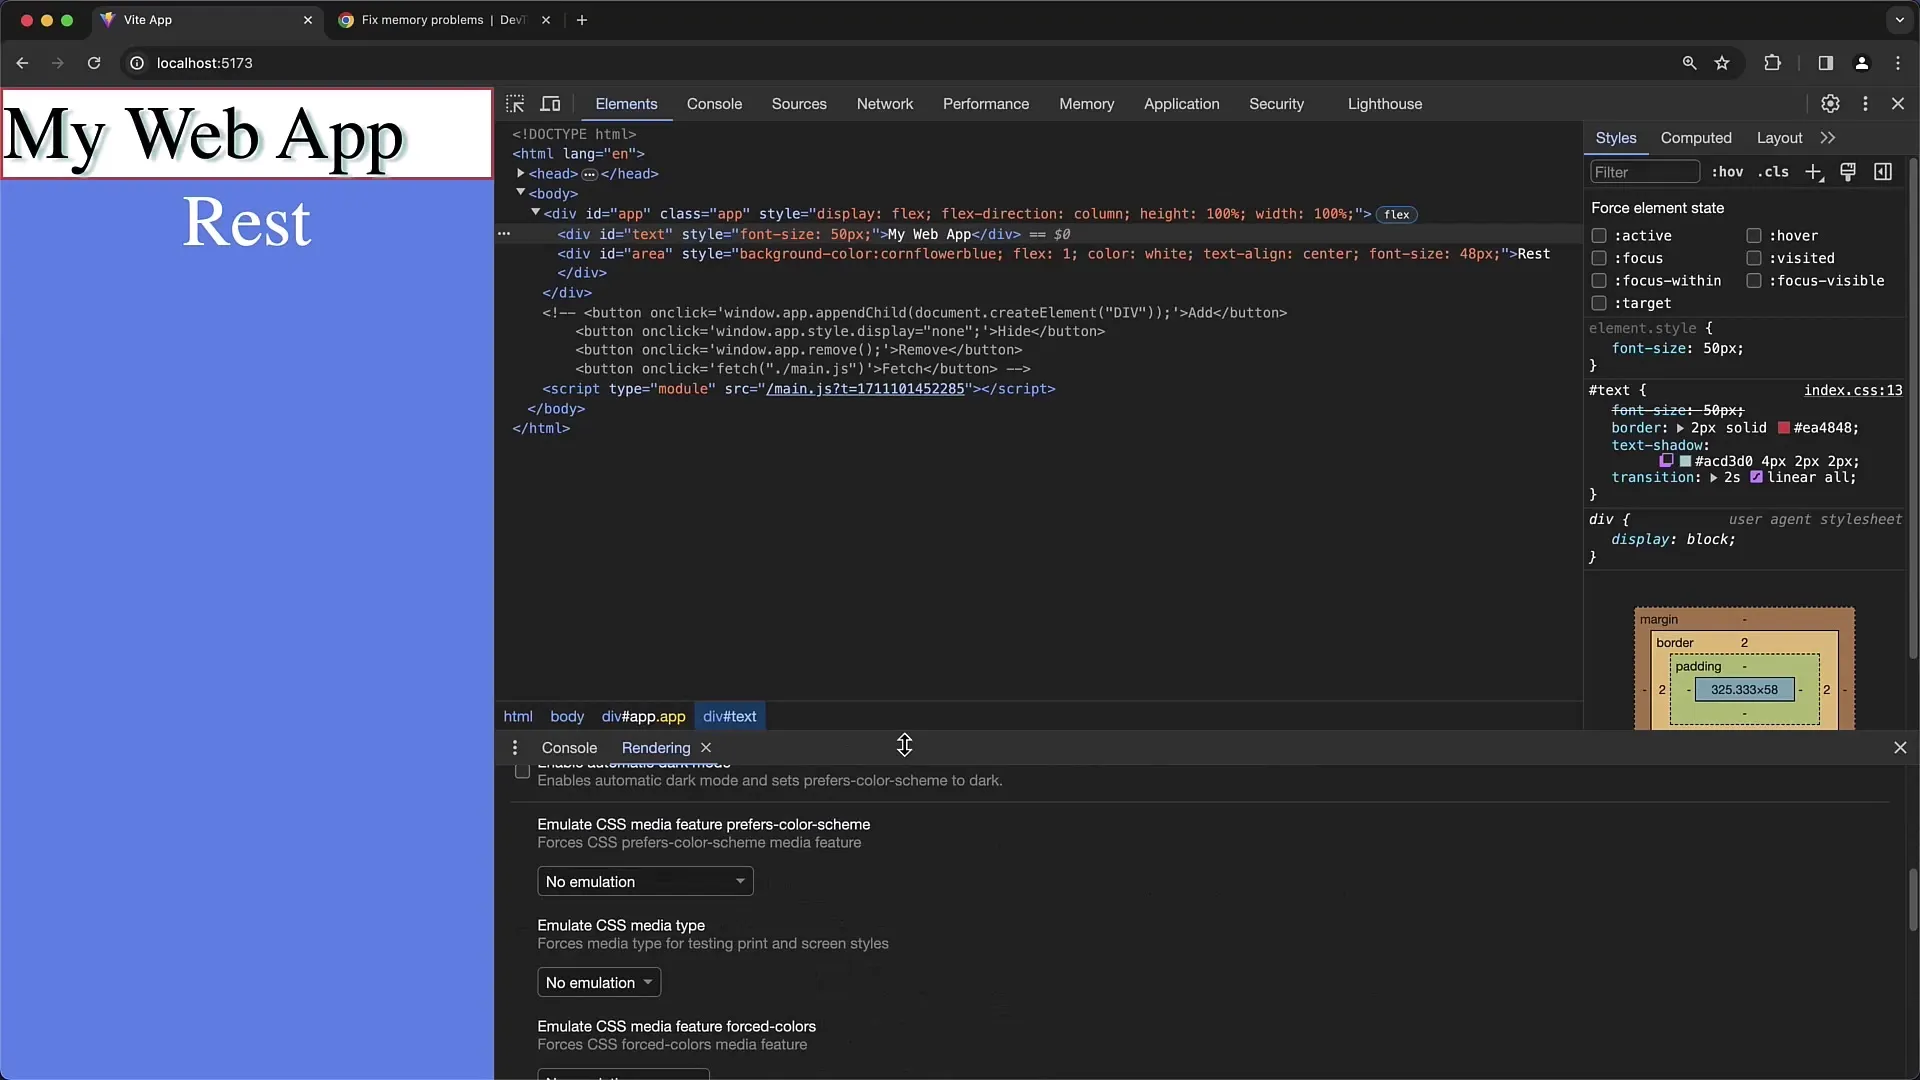Click row actions ellipsis beside div#text

click(504, 233)
